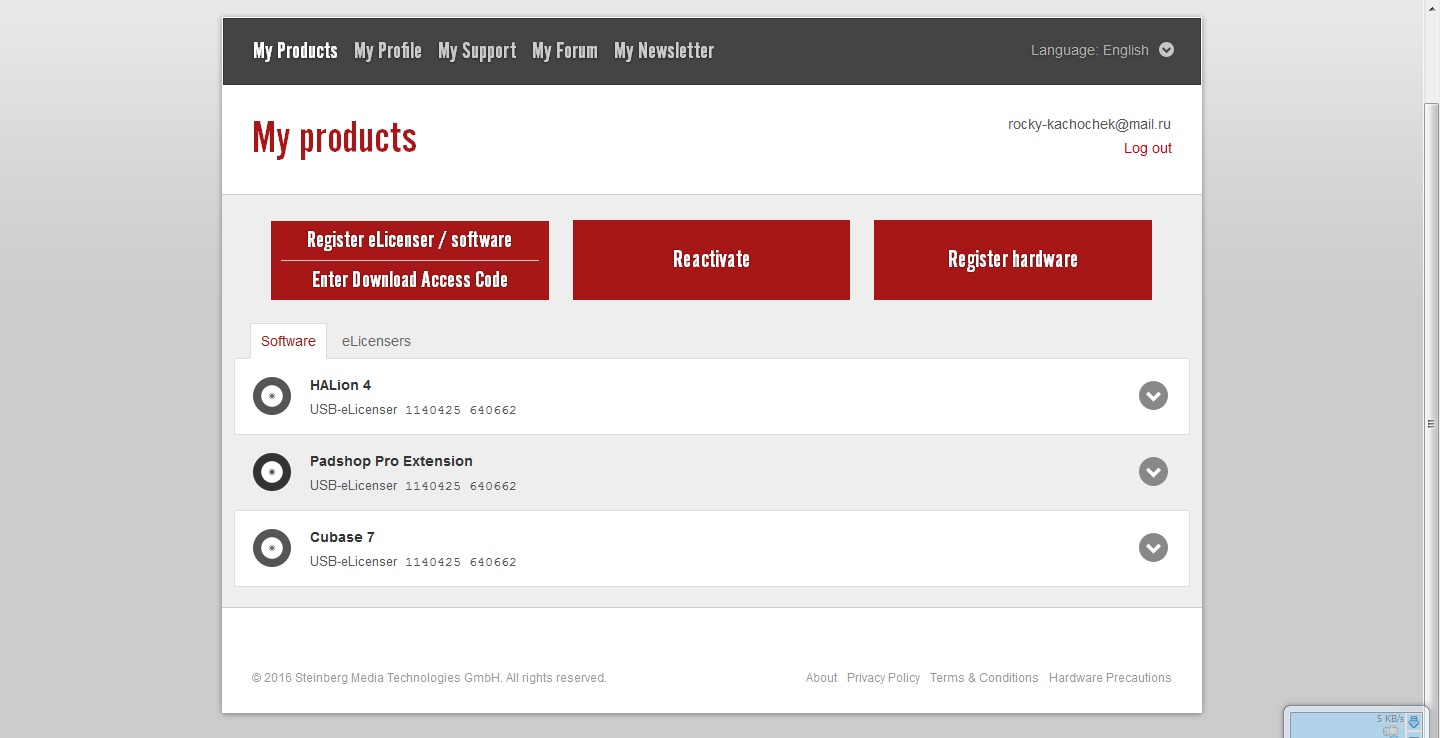The height and width of the screenshot is (738, 1440).
Task: Open the My Profile page
Action: (x=388, y=51)
